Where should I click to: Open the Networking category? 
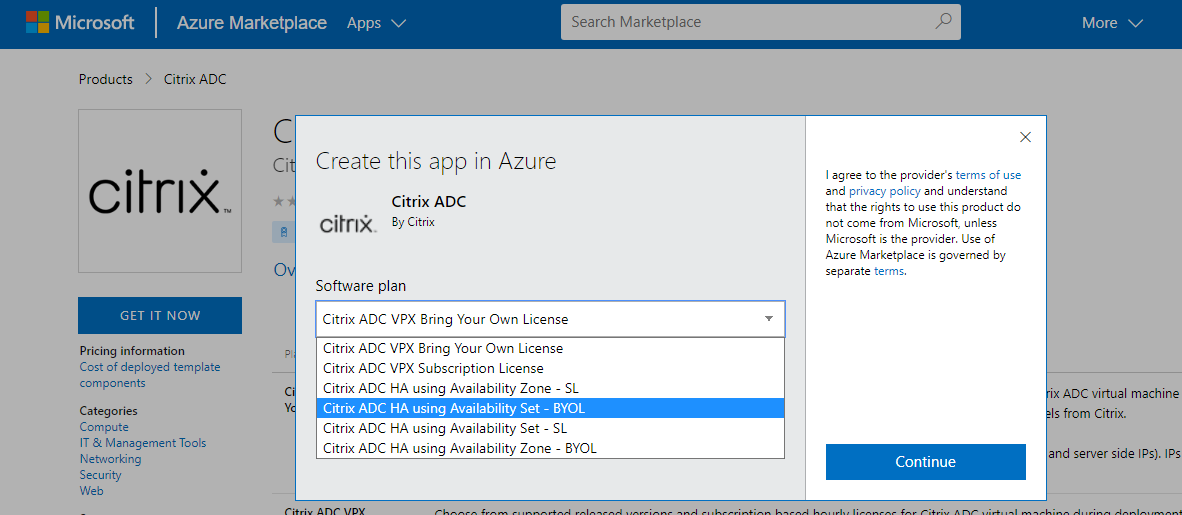coord(110,458)
